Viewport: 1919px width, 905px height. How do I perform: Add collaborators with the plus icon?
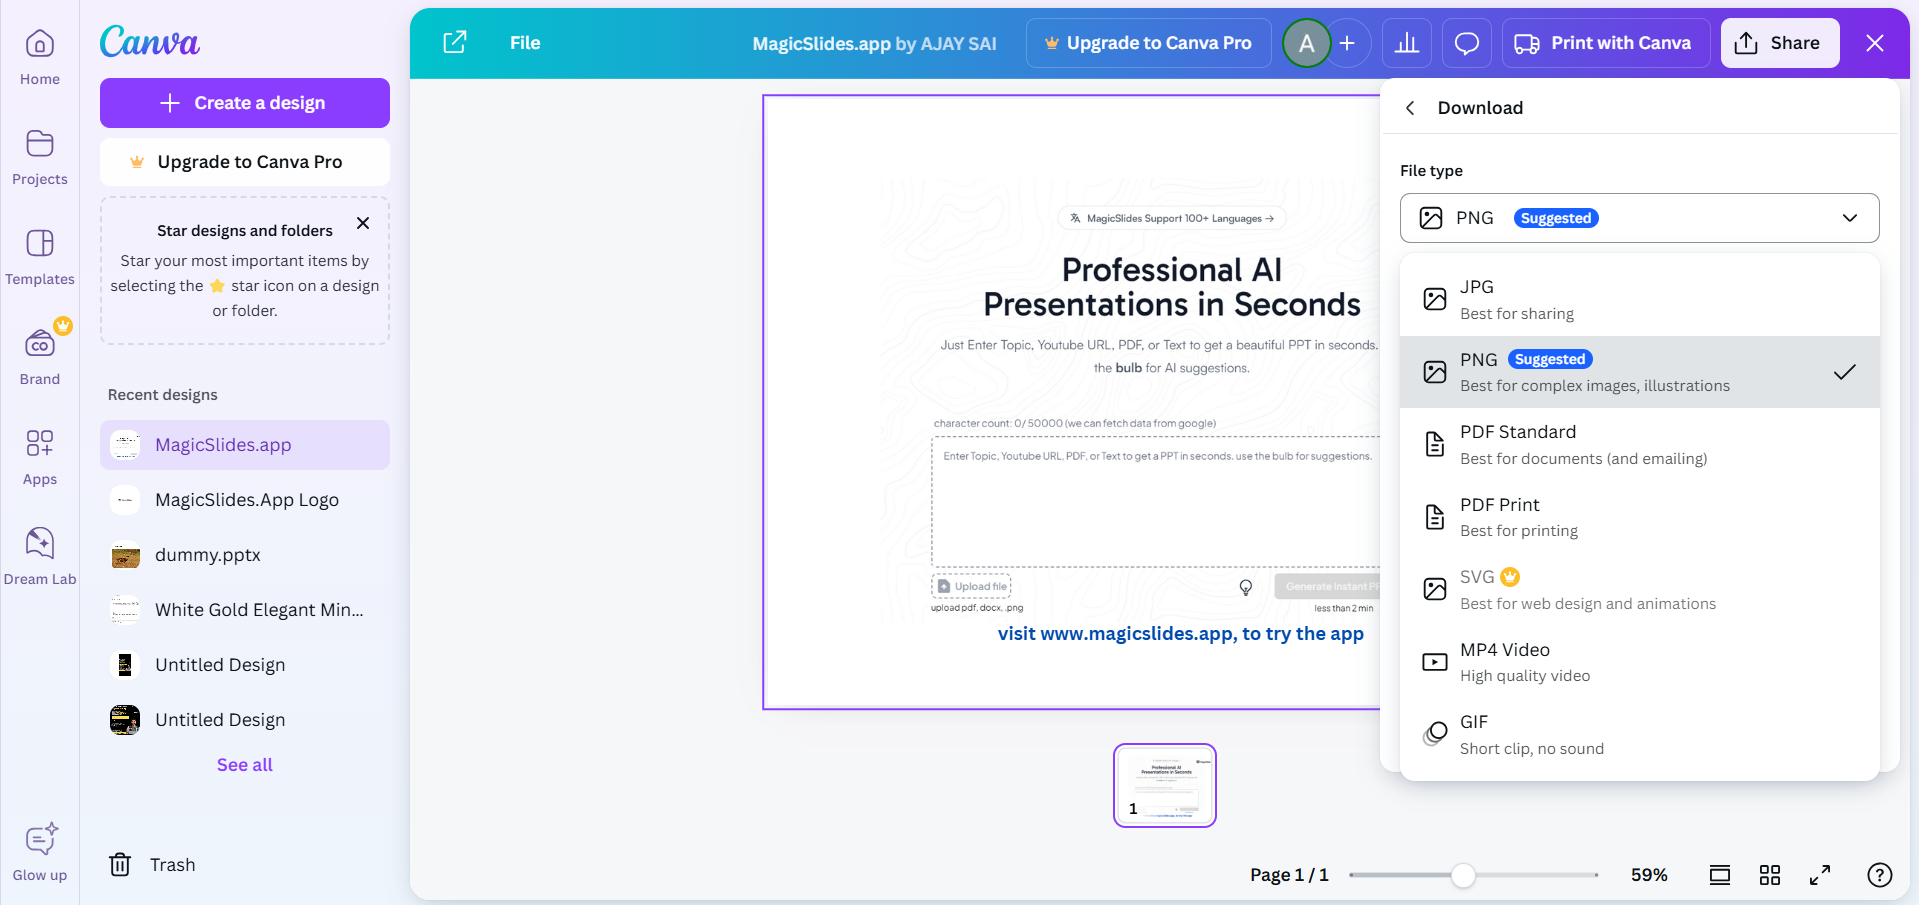1347,43
